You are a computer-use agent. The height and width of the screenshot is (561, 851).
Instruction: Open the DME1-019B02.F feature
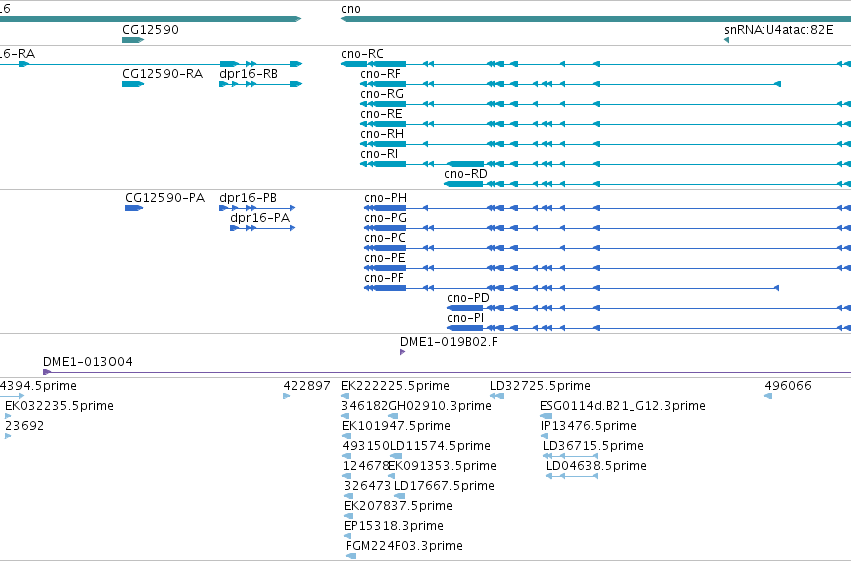[x=449, y=342]
